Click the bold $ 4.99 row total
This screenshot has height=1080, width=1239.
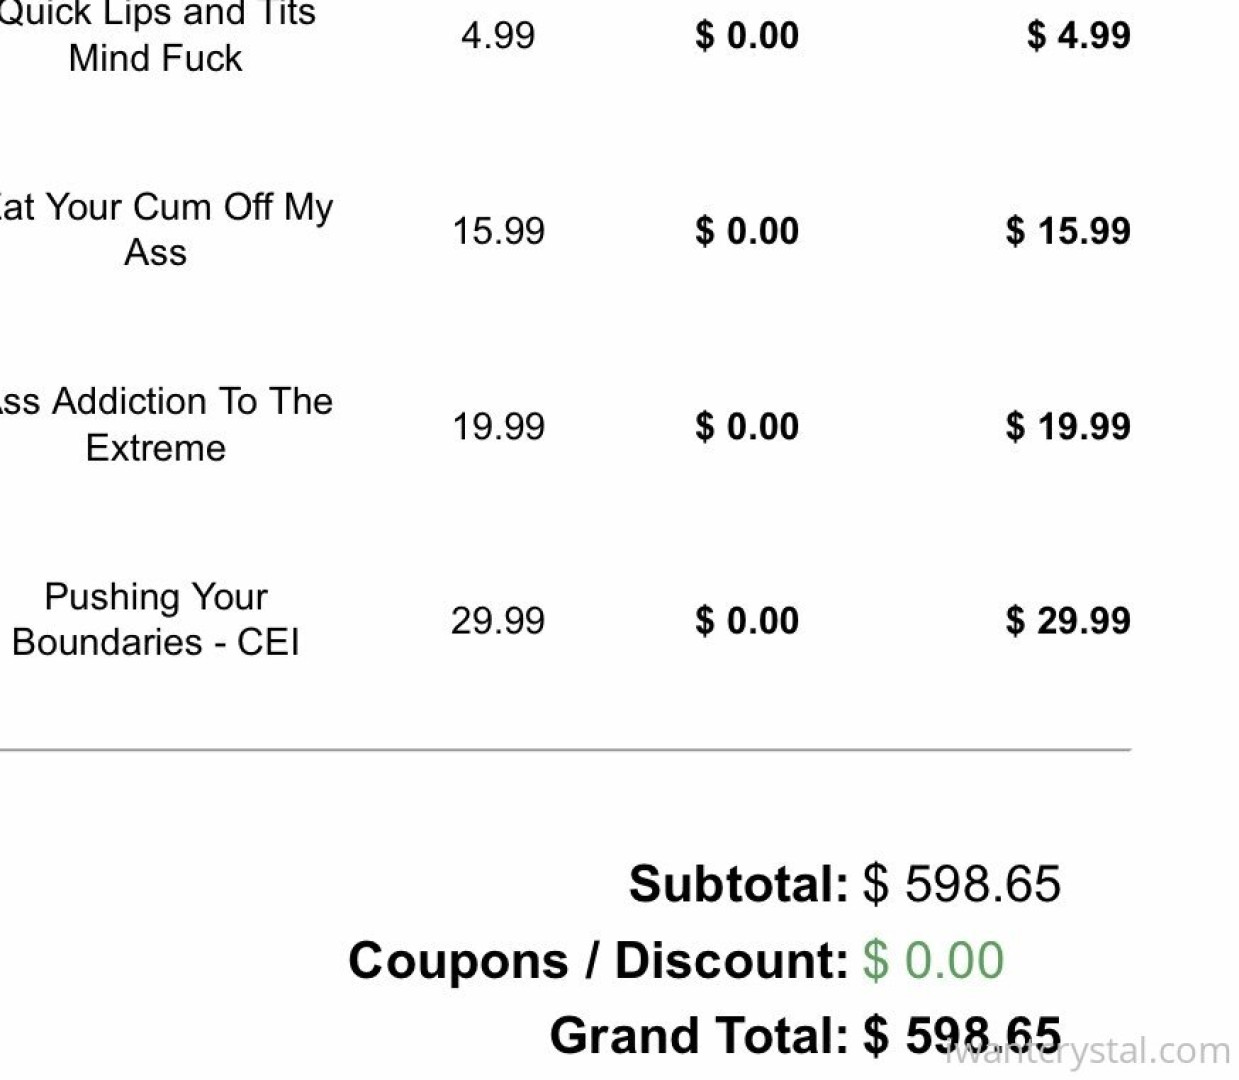click(1078, 36)
